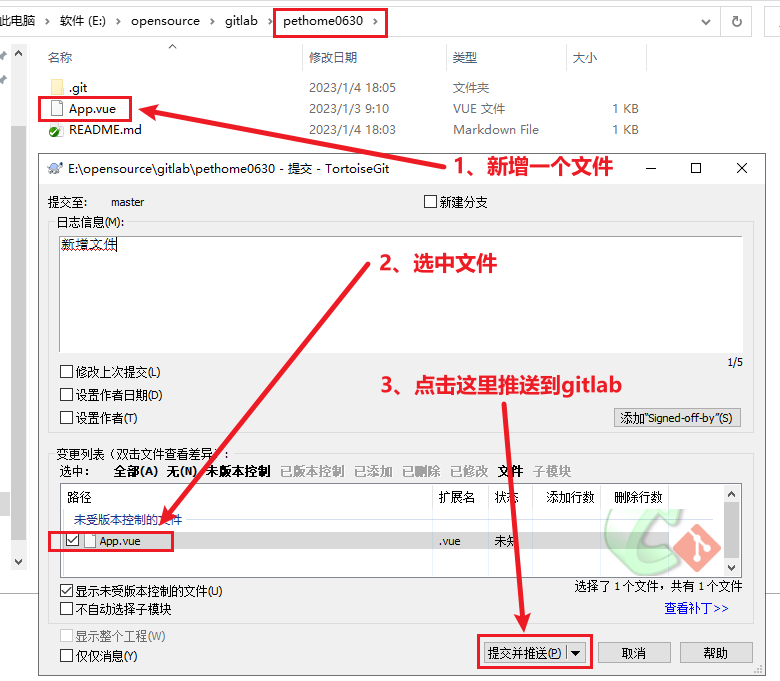This screenshot has height=681, width=780.
Task: Click the App.vue file icon in change list
Action: (x=90, y=541)
